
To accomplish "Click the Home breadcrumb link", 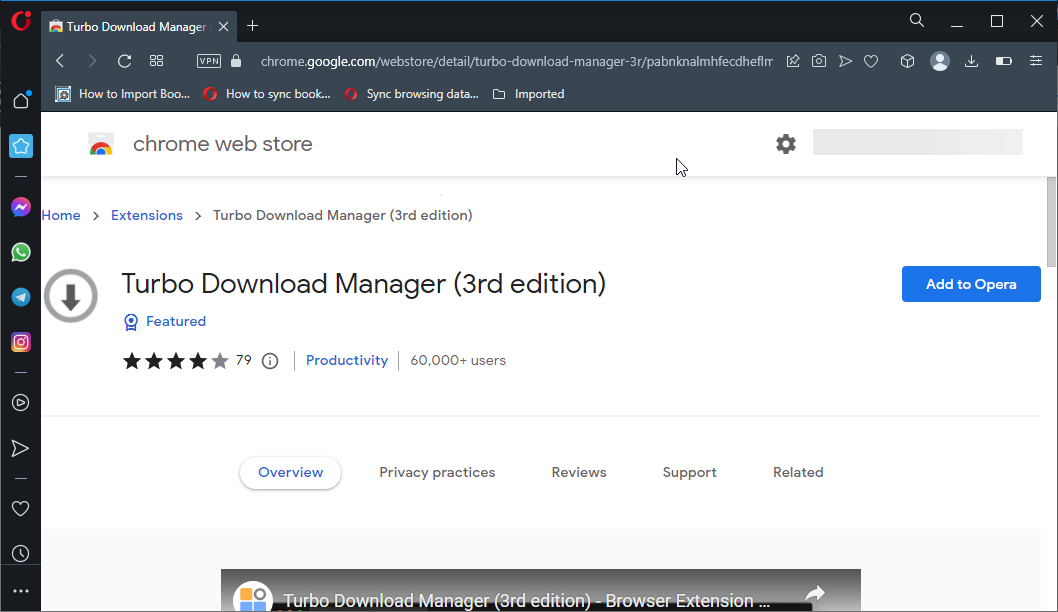I will pyautogui.click(x=61, y=215).
